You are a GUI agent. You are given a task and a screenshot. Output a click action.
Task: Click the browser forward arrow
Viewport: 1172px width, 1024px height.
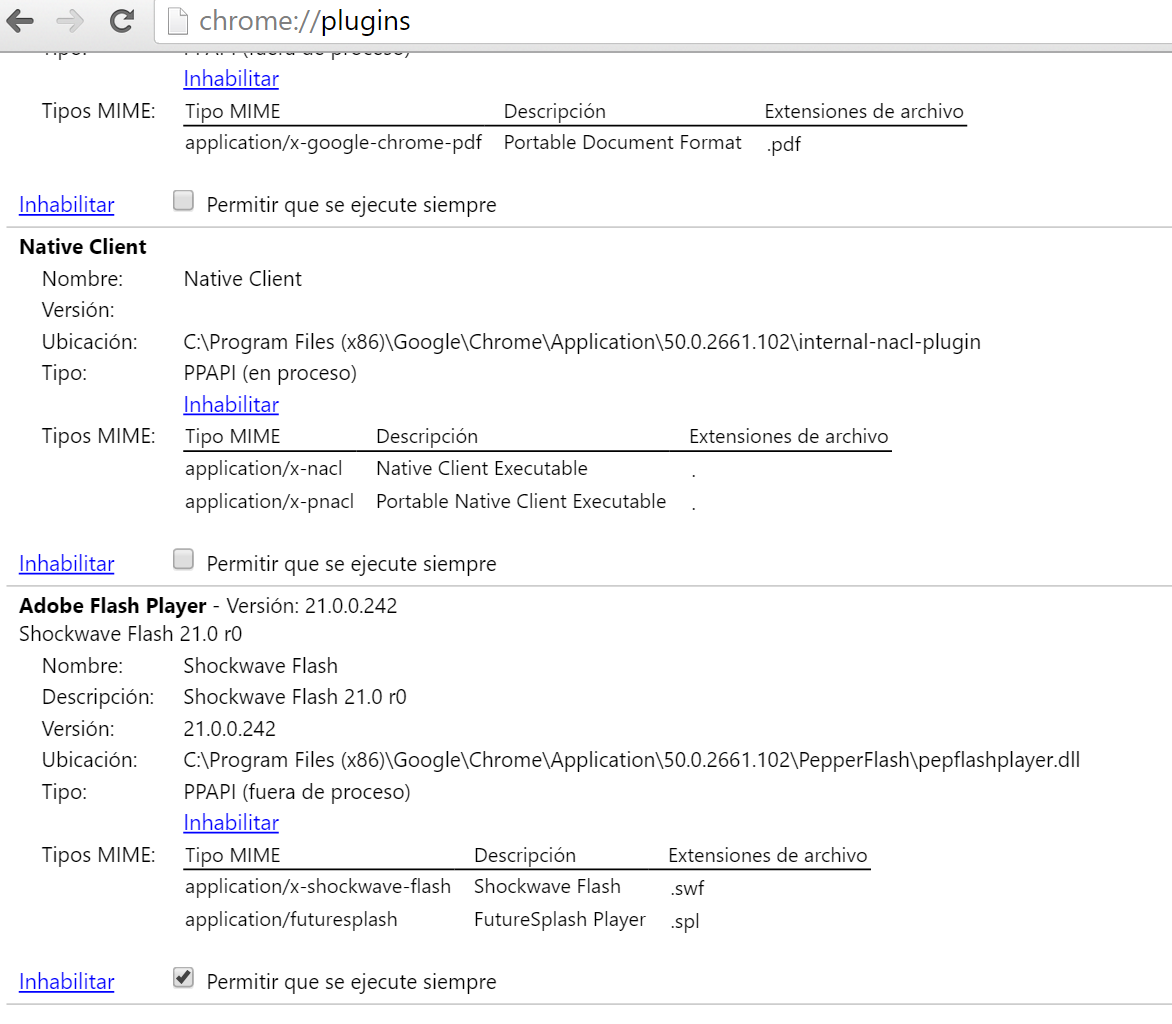pyautogui.click(x=70, y=21)
